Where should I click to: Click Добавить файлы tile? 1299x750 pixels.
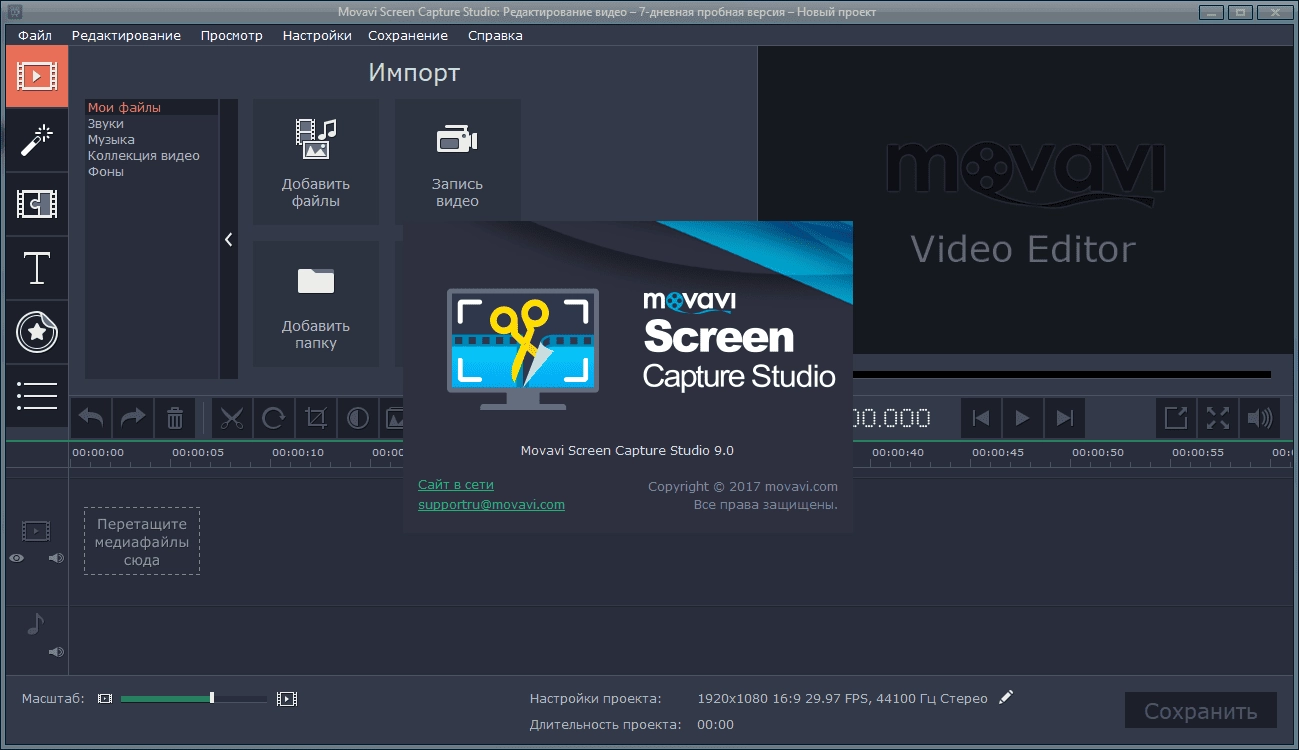tap(316, 162)
